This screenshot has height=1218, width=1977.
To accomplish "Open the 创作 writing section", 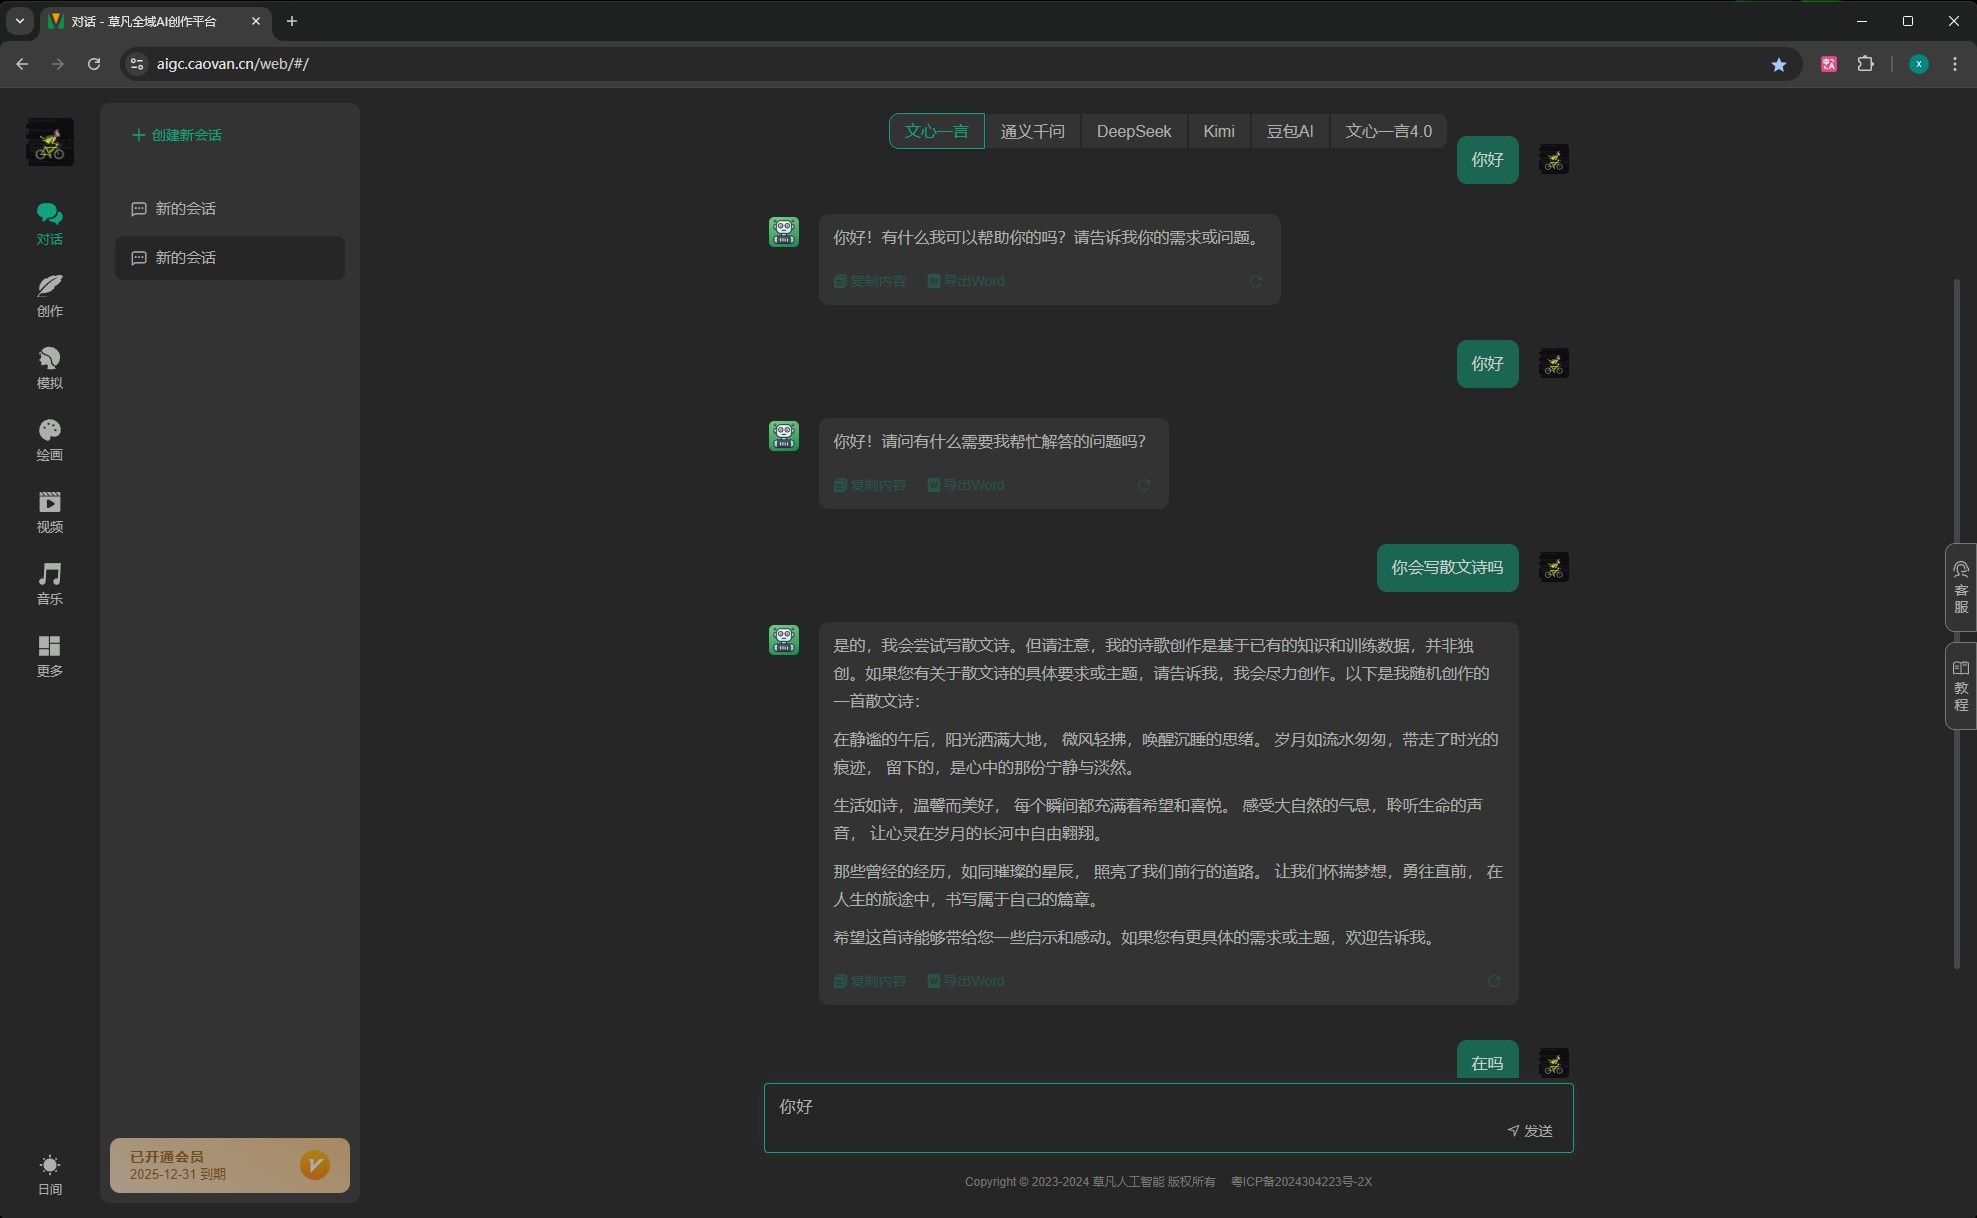I will click(x=49, y=296).
